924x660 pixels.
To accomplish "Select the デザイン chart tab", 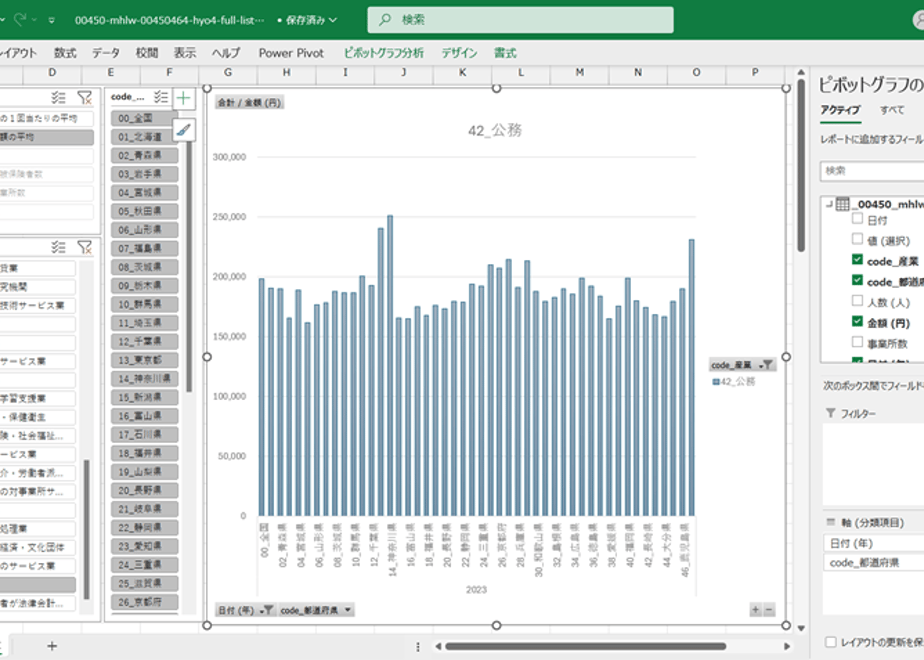I will 459,53.
